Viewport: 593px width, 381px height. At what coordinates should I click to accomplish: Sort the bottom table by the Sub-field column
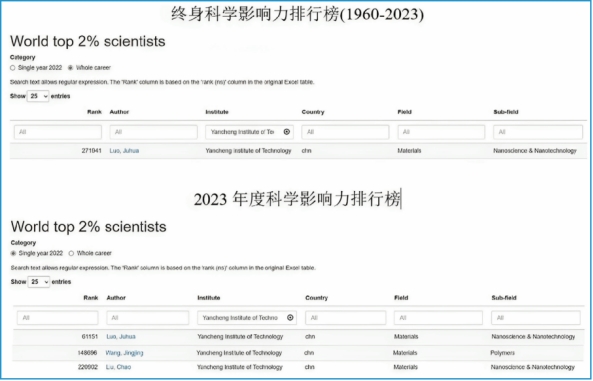[x=504, y=298]
